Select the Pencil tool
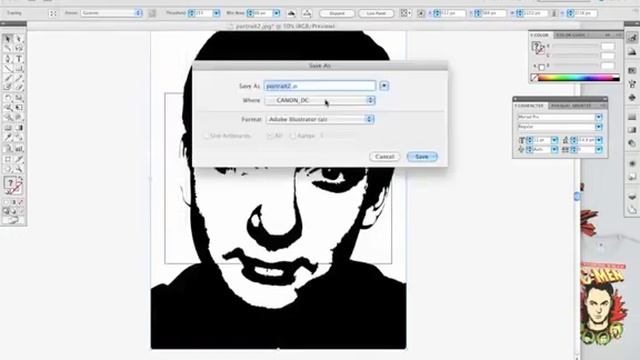 coord(18,78)
